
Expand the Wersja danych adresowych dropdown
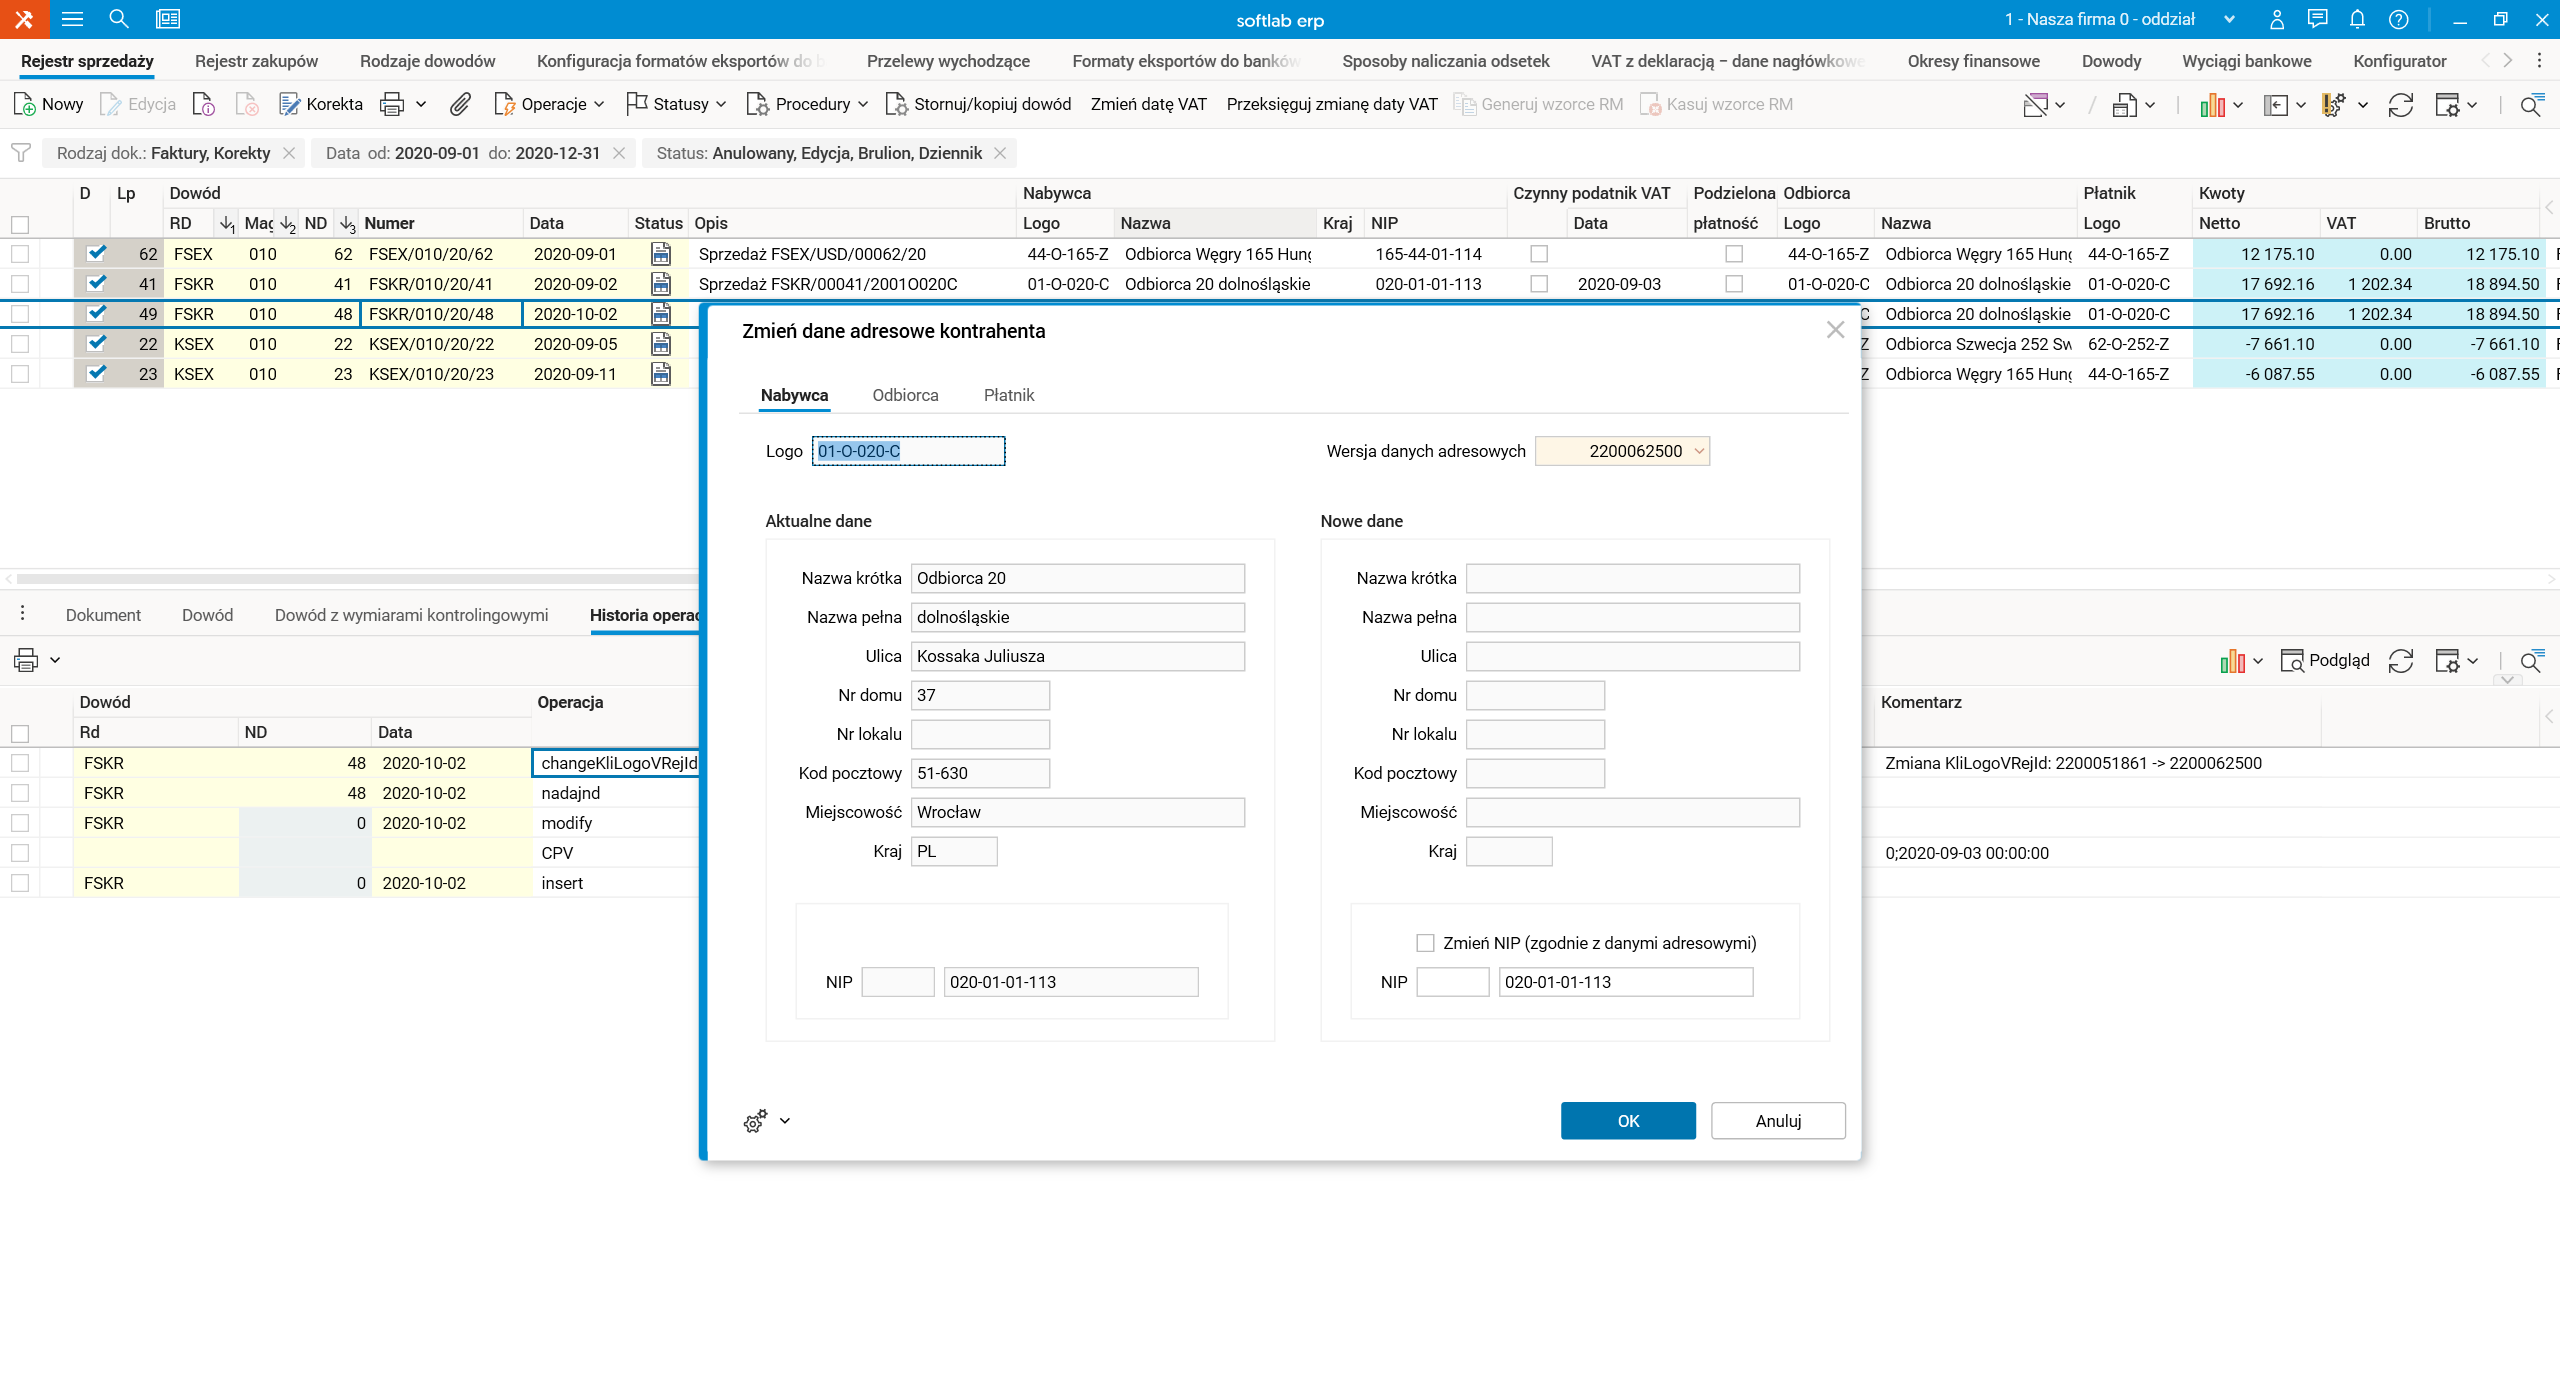pyautogui.click(x=1698, y=451)
